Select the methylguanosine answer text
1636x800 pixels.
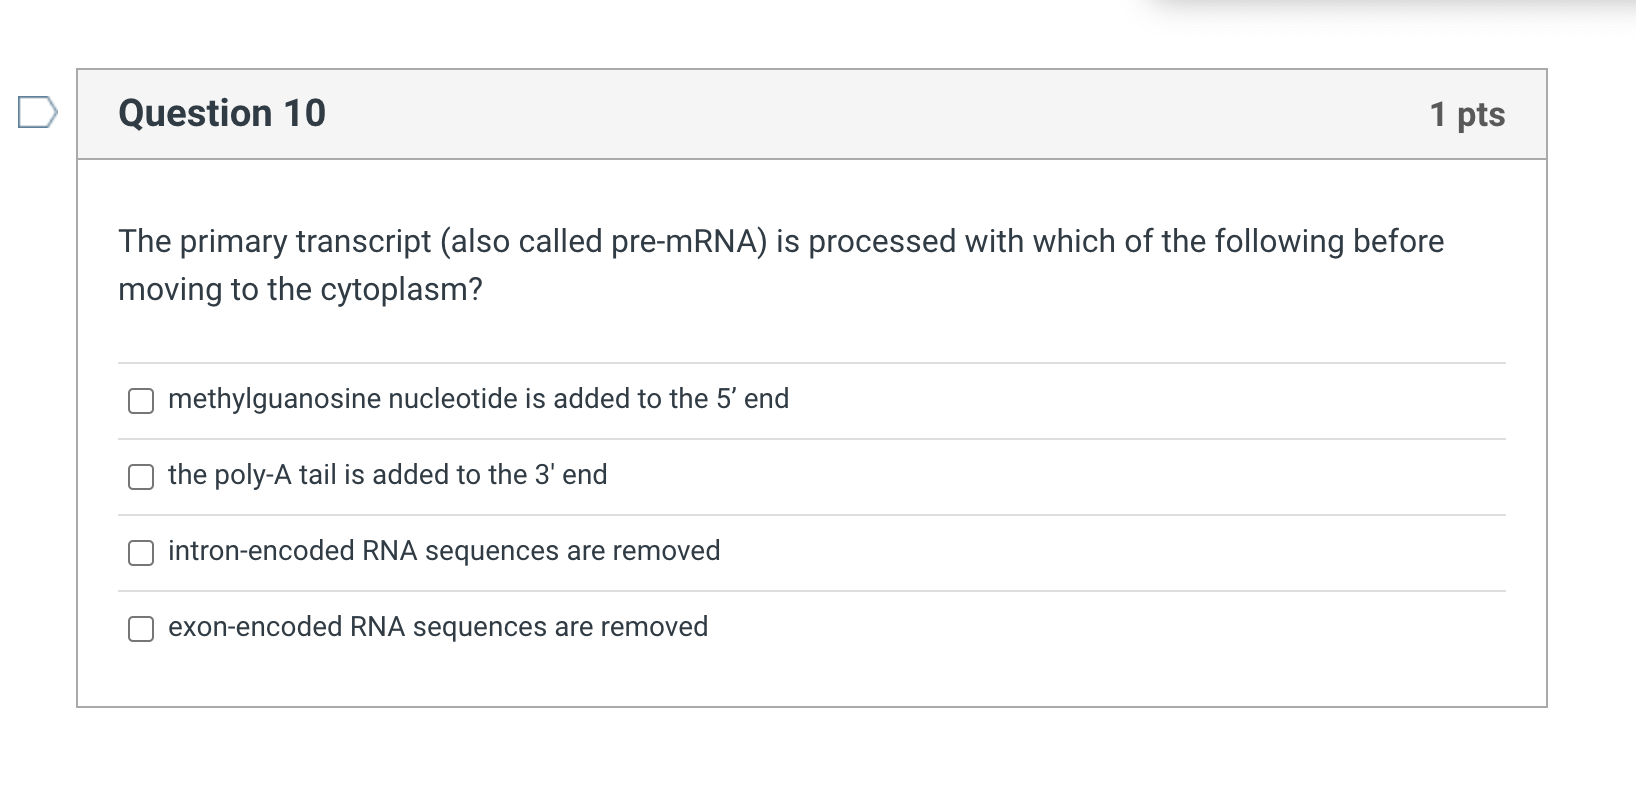point(477,399)
